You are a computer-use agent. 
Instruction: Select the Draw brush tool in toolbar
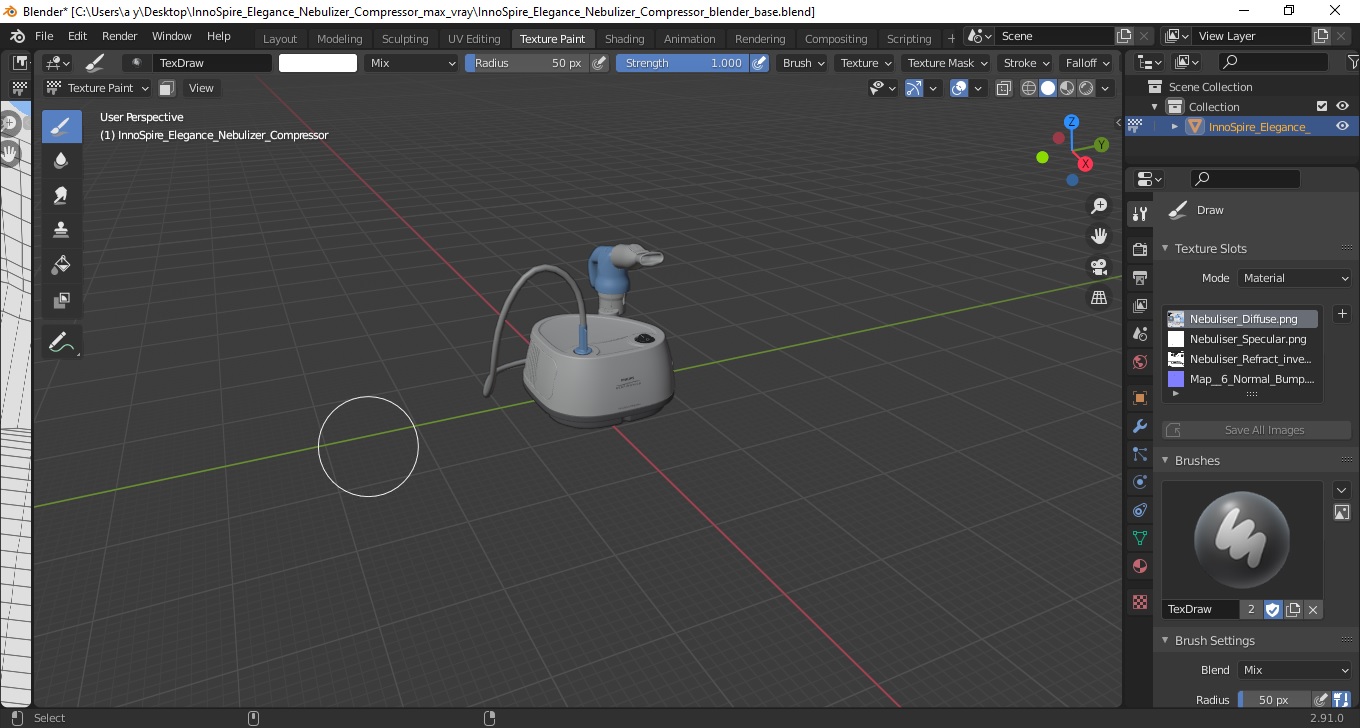point(61,126)
